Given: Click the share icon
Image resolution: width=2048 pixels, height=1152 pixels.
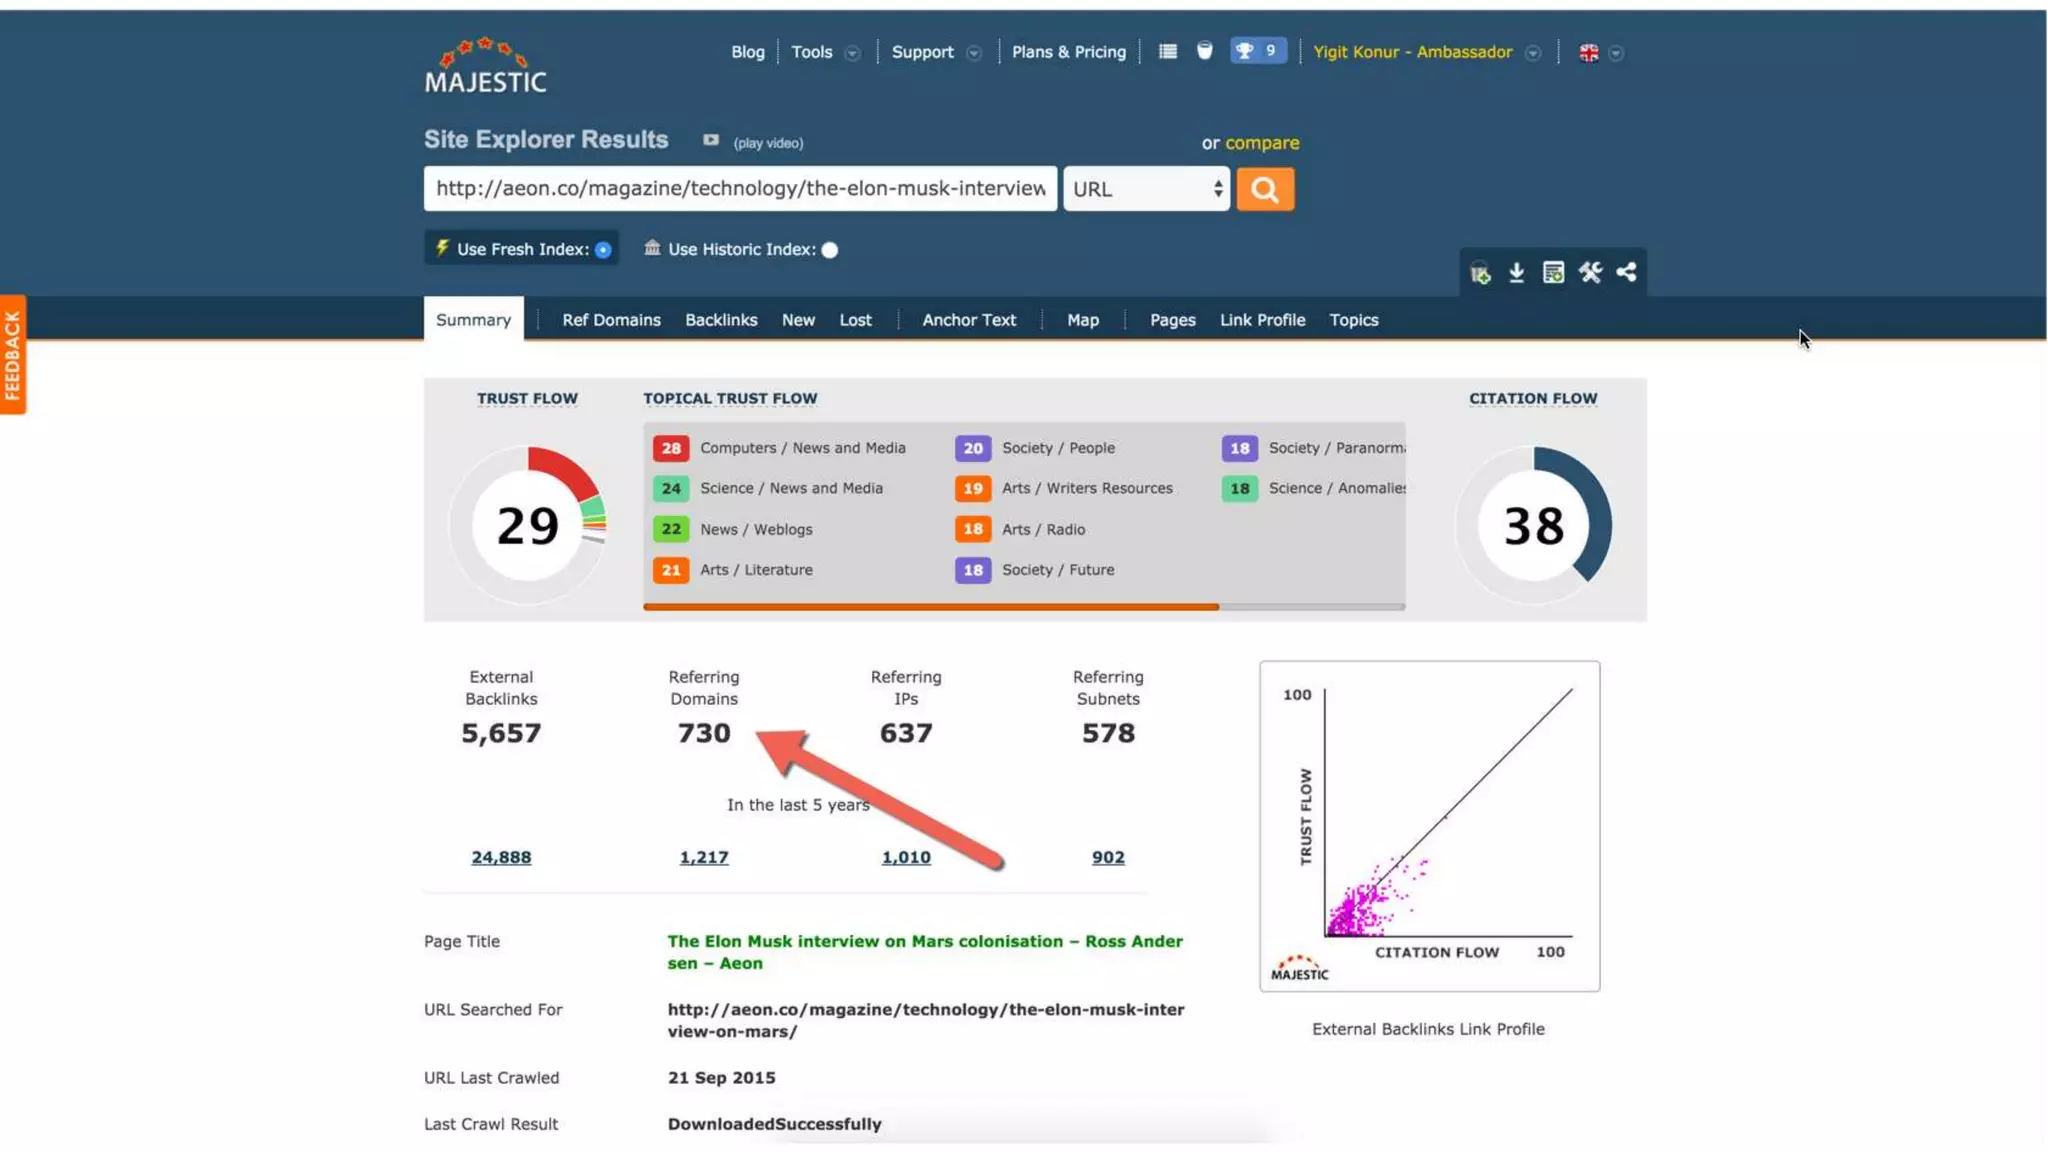Looking at the screenshot, I should click(x=1627, y=272).
